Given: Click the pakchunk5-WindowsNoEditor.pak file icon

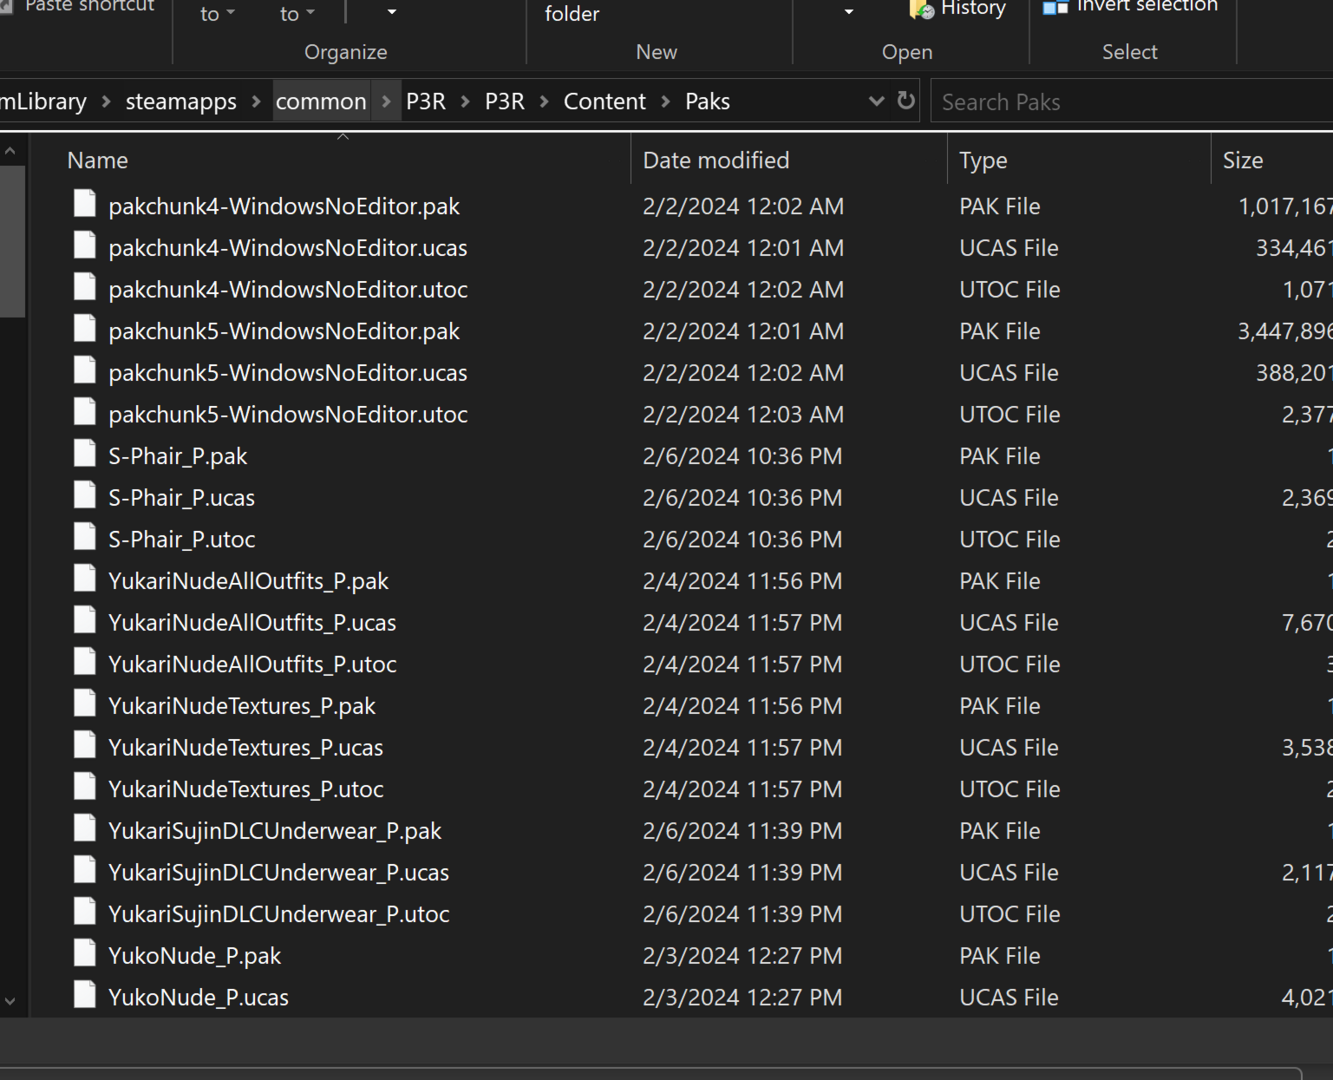Looking at the screenshot, I should tap(85, 330).
